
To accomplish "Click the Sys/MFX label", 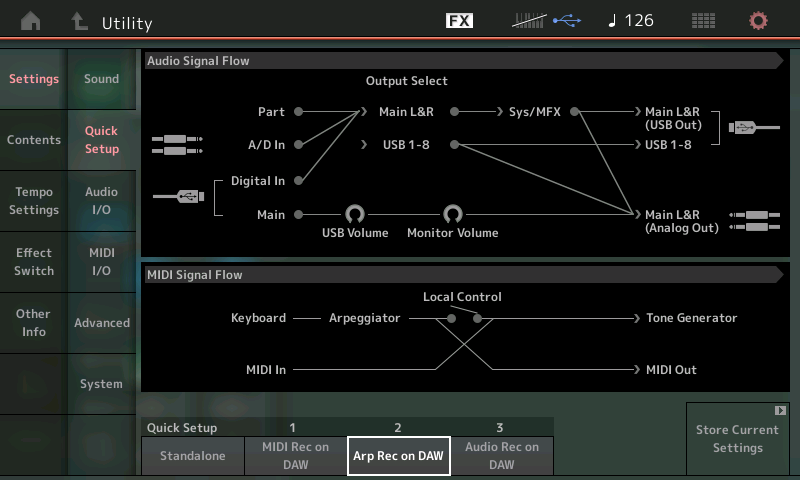I will 534,112.
